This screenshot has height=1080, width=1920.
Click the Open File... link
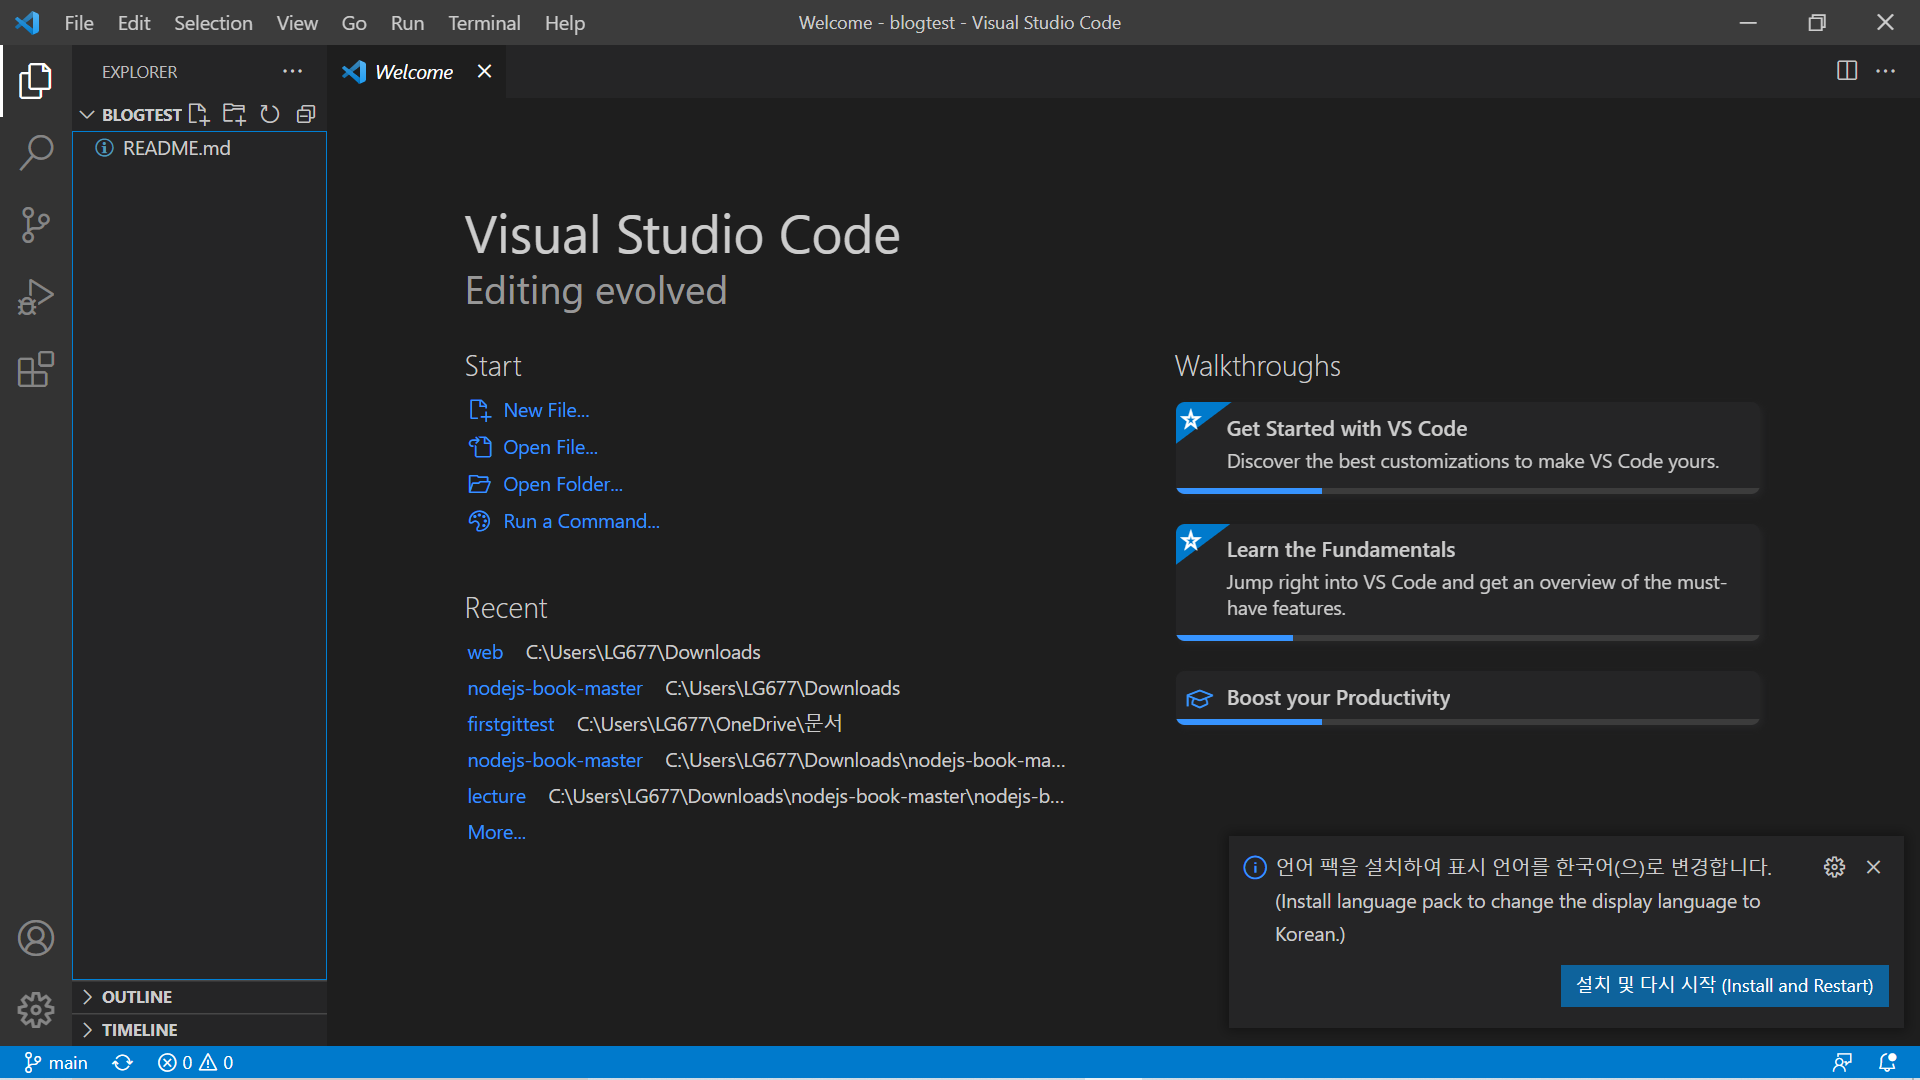click(550, 447)
